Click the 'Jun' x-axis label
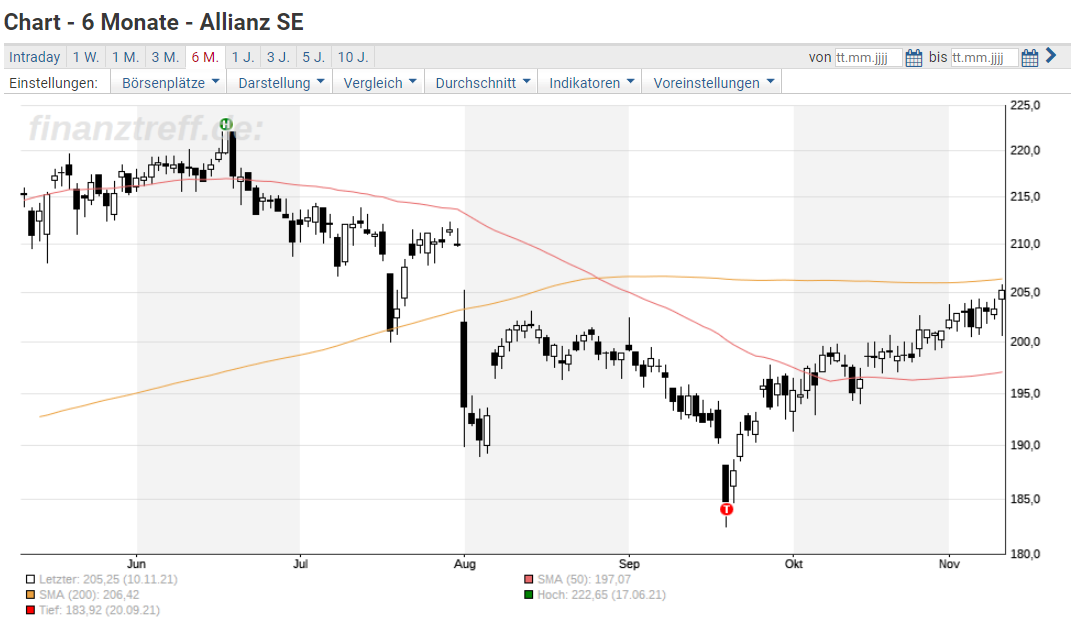Image resolution: width=1075 pixels, height=619 pixels. (x=136, y=563)
